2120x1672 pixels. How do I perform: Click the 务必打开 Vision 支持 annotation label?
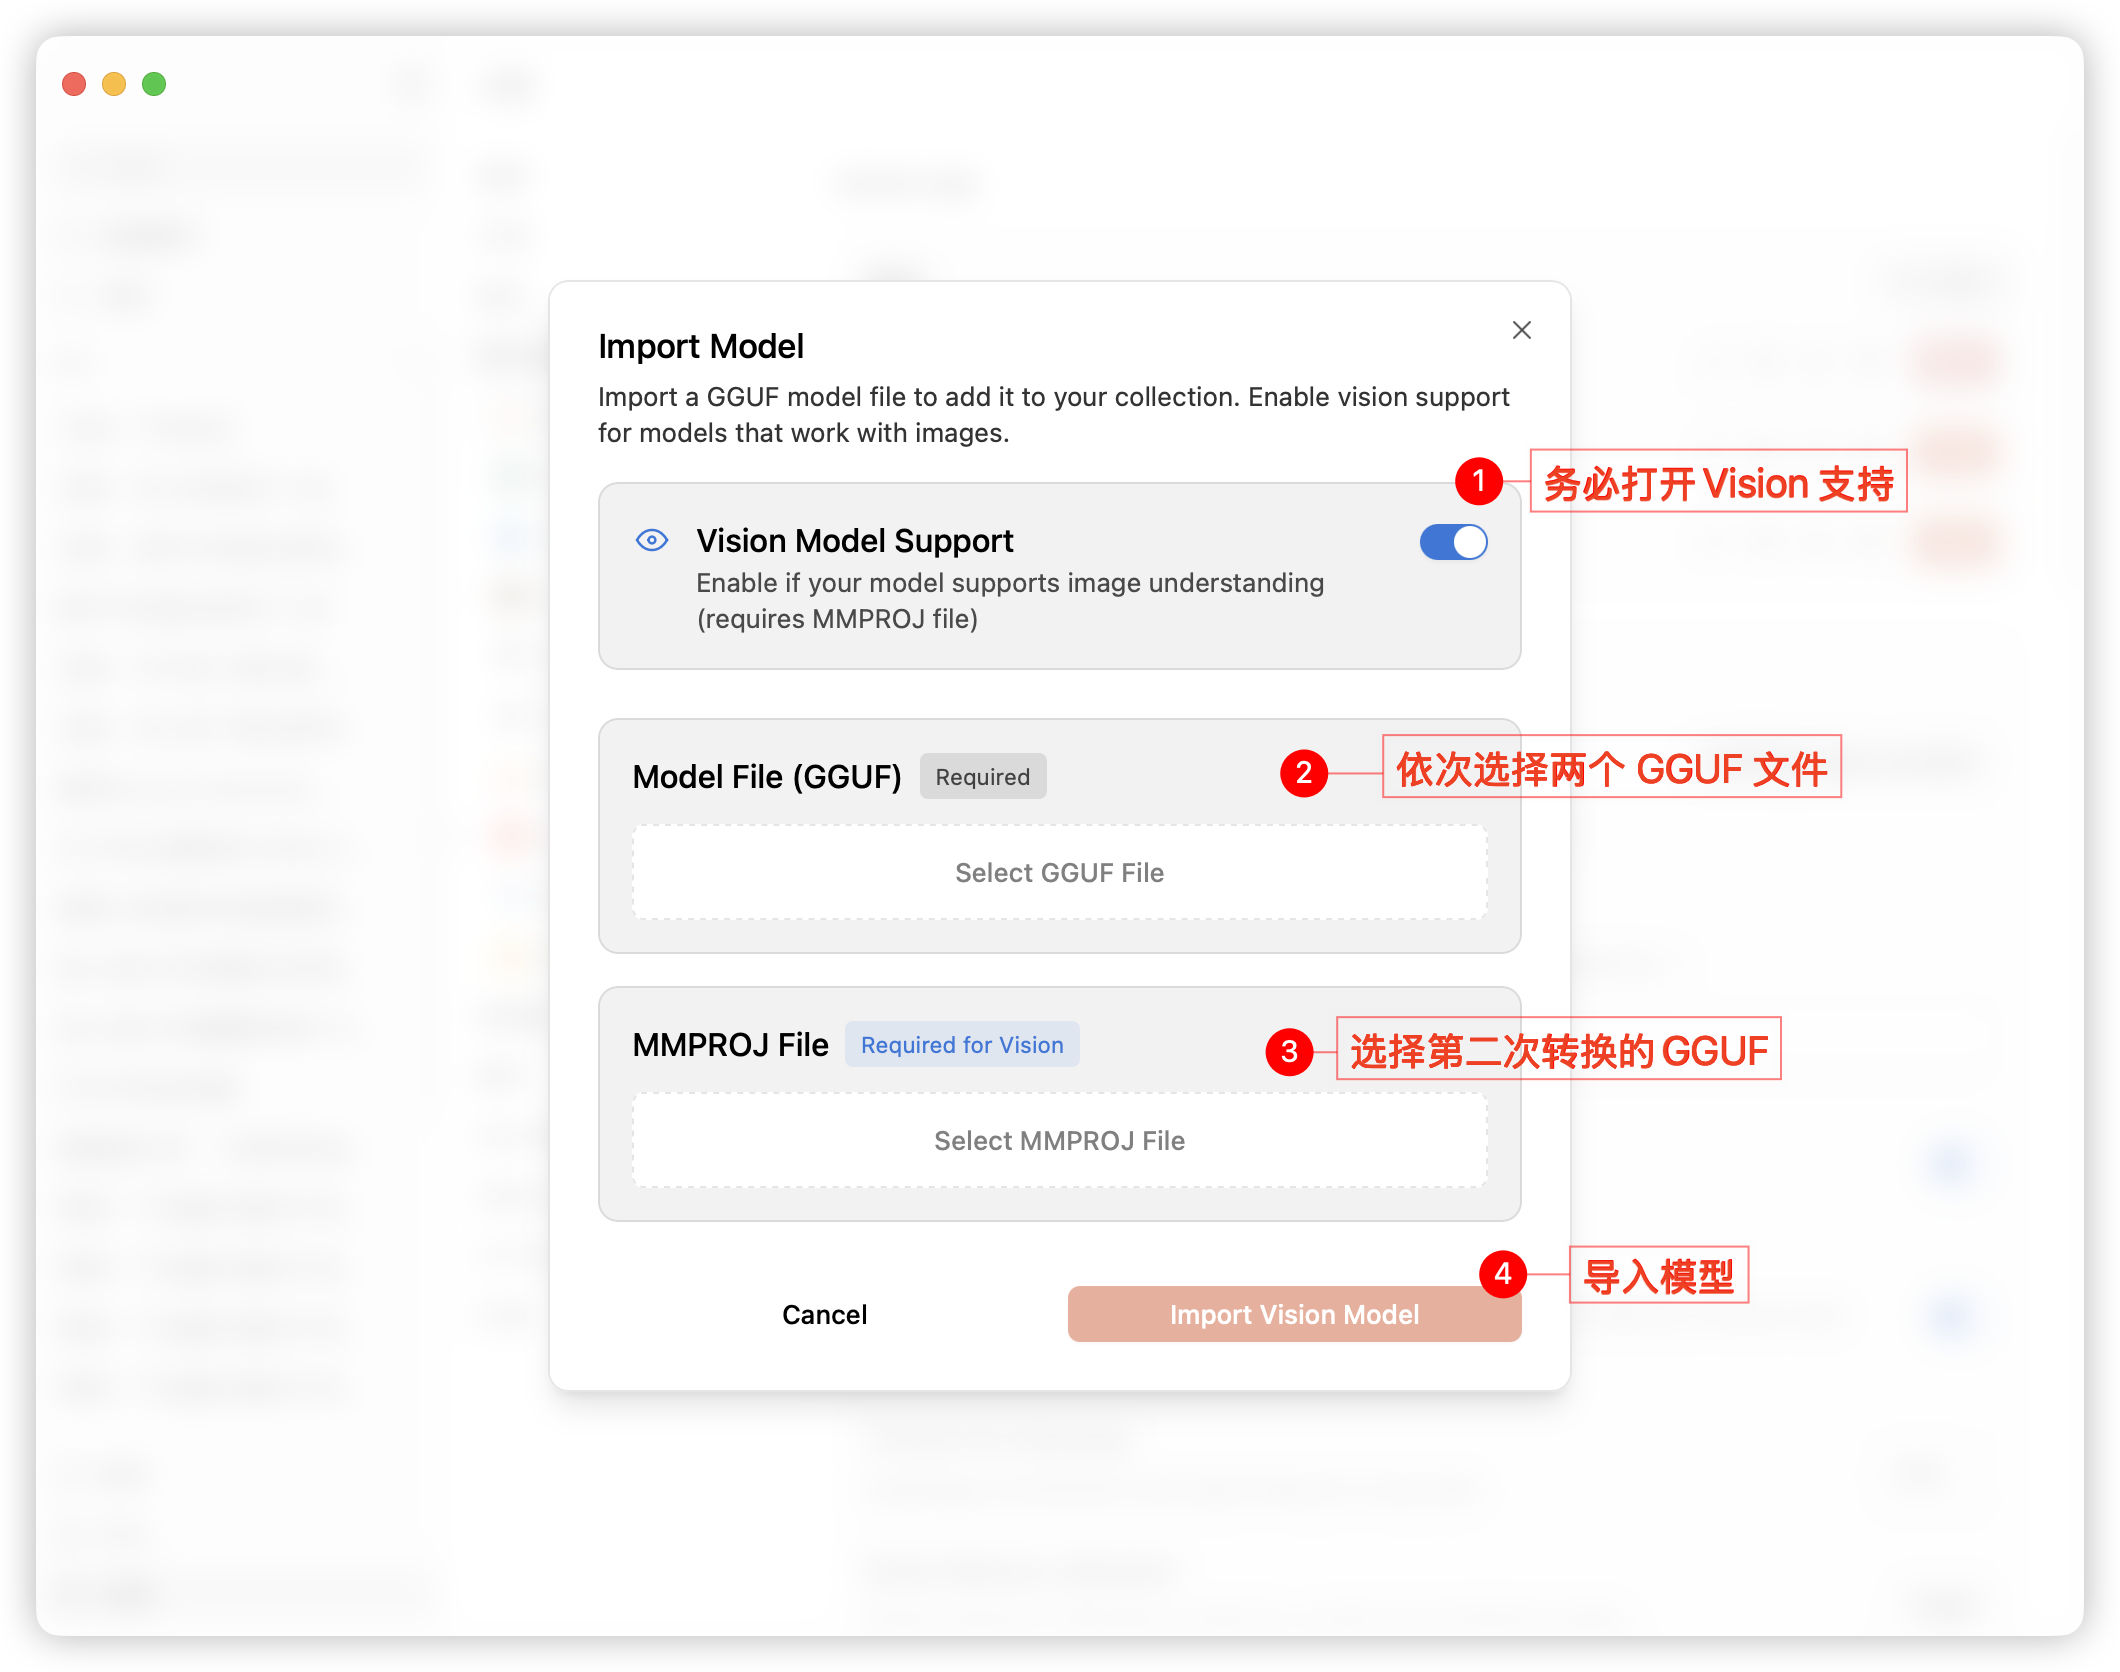point(1718,482)
